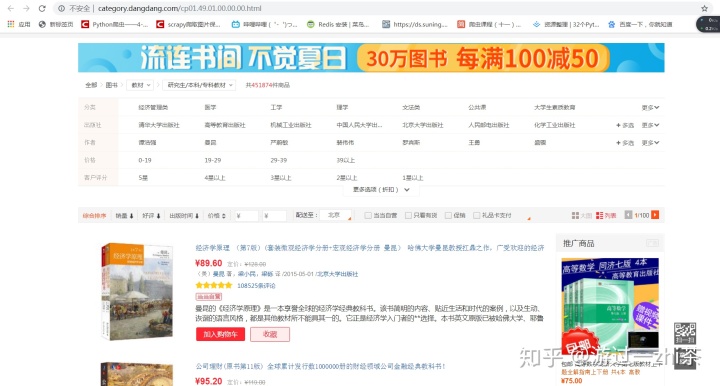Open the bookmark ending in 32个Pyt...
The image size is (720, 386).
click(x=566, y=24)
